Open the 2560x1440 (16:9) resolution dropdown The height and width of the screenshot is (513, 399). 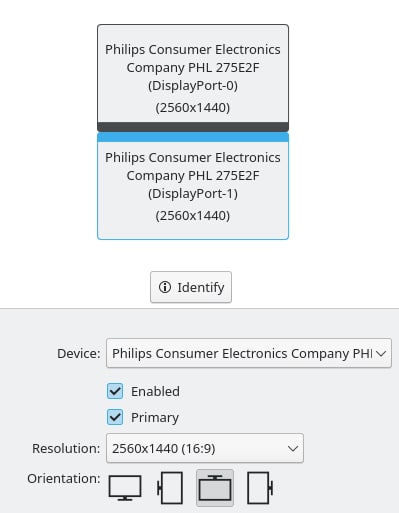point(205,448)
